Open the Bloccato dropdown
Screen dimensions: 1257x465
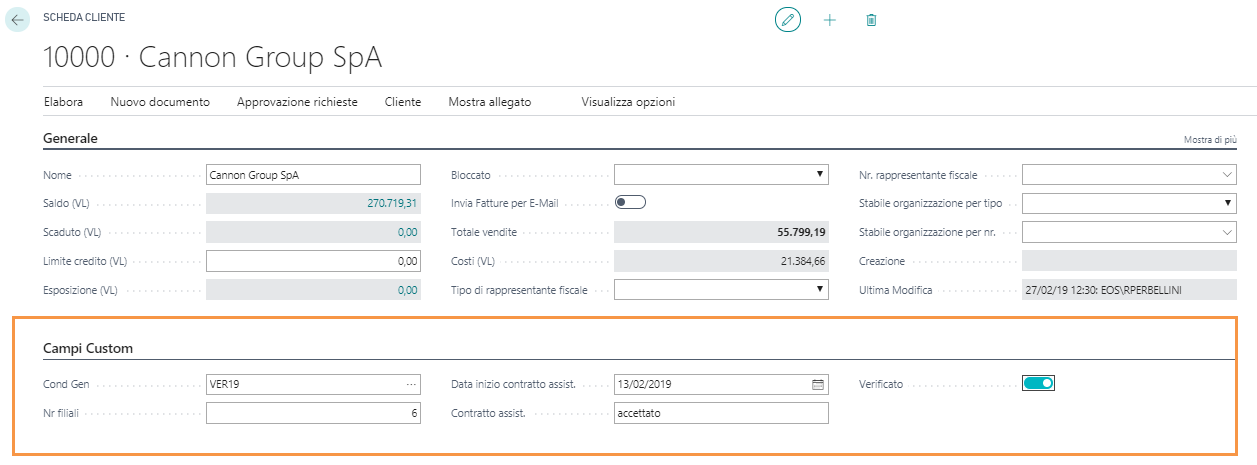point(819,175)
